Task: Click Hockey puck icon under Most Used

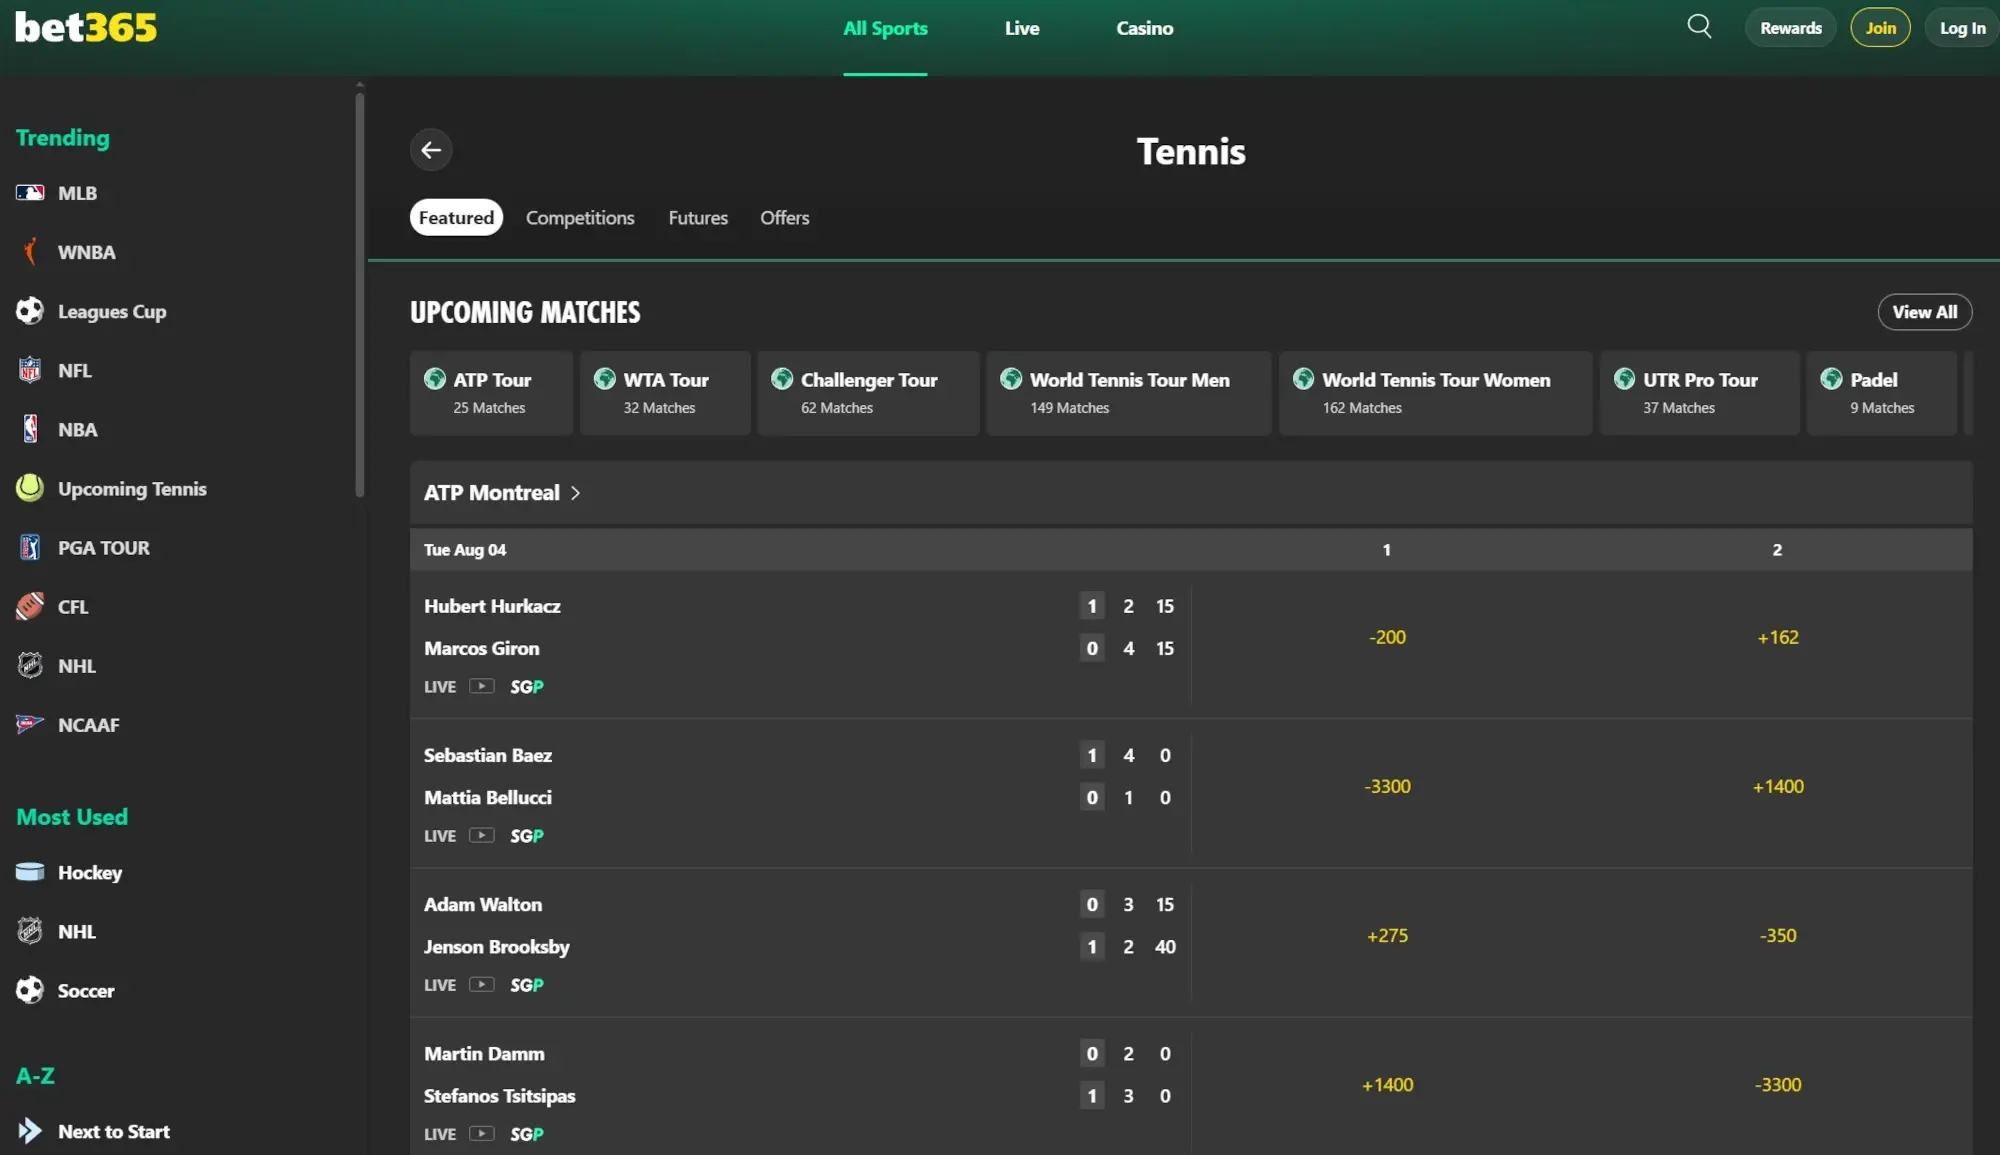Action: pos(30,872)
